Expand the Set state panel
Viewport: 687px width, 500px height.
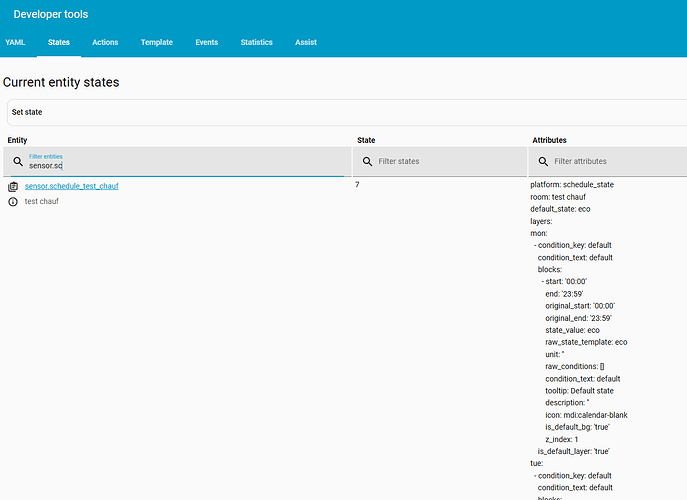(x=347, y=112)
